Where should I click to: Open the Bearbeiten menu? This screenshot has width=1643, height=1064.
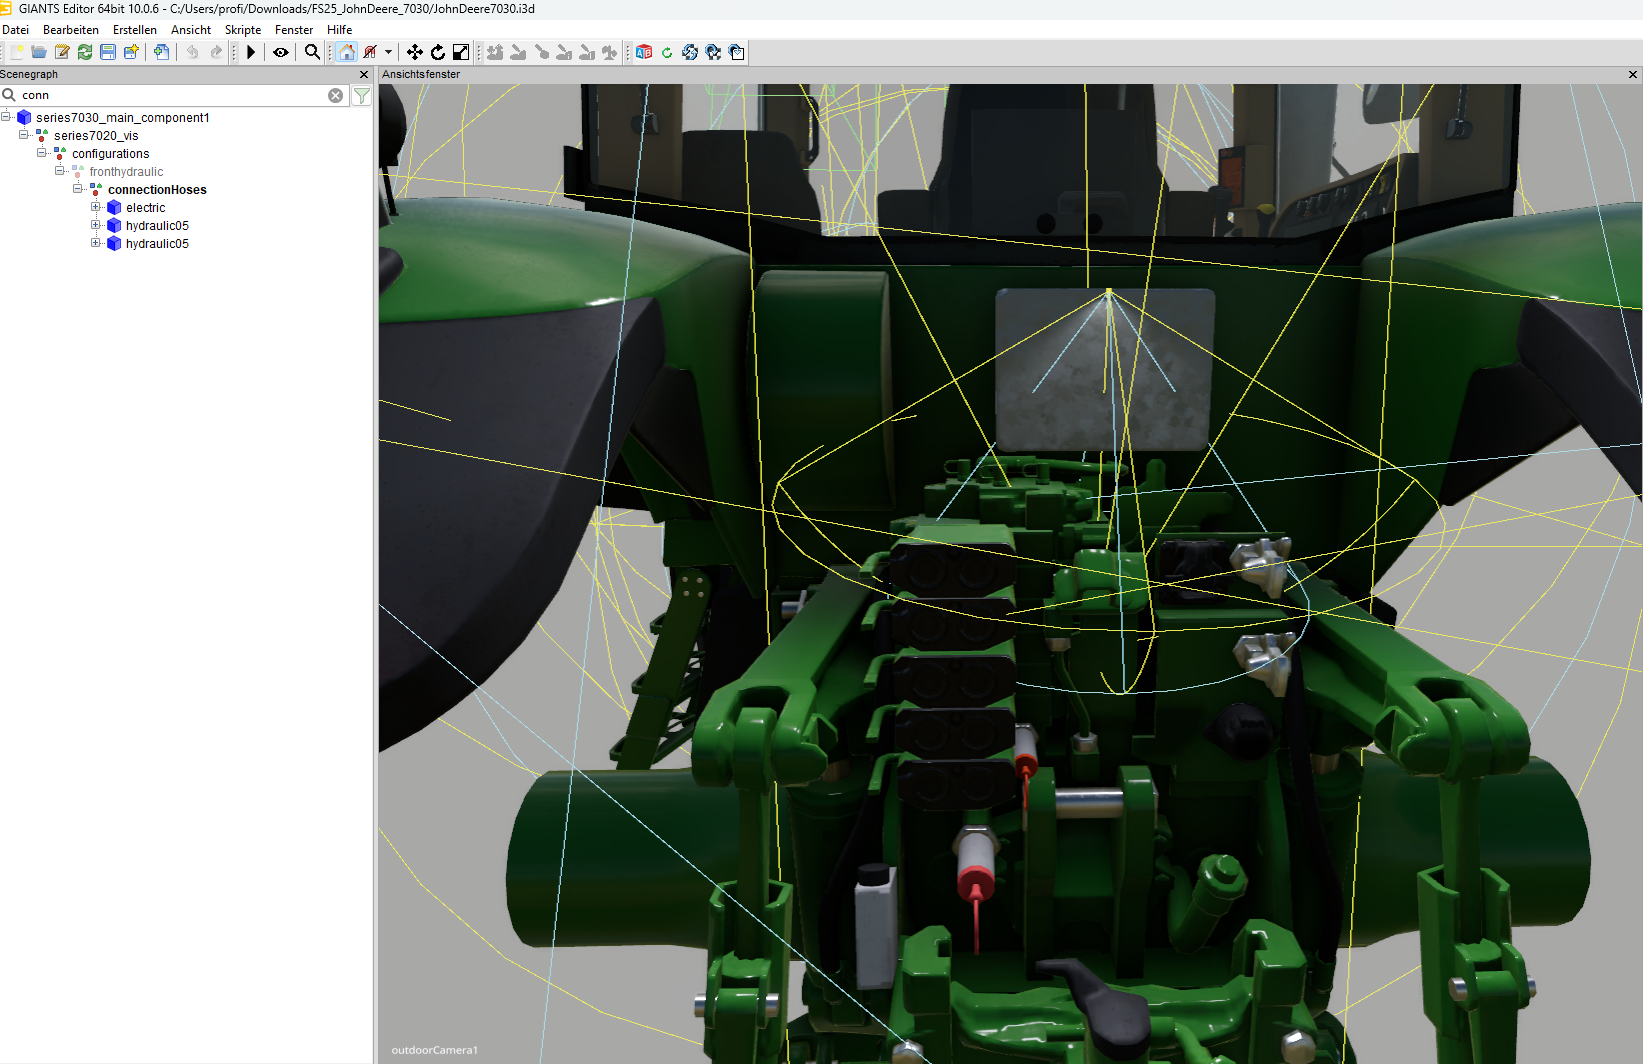click(x=70, y=30)
